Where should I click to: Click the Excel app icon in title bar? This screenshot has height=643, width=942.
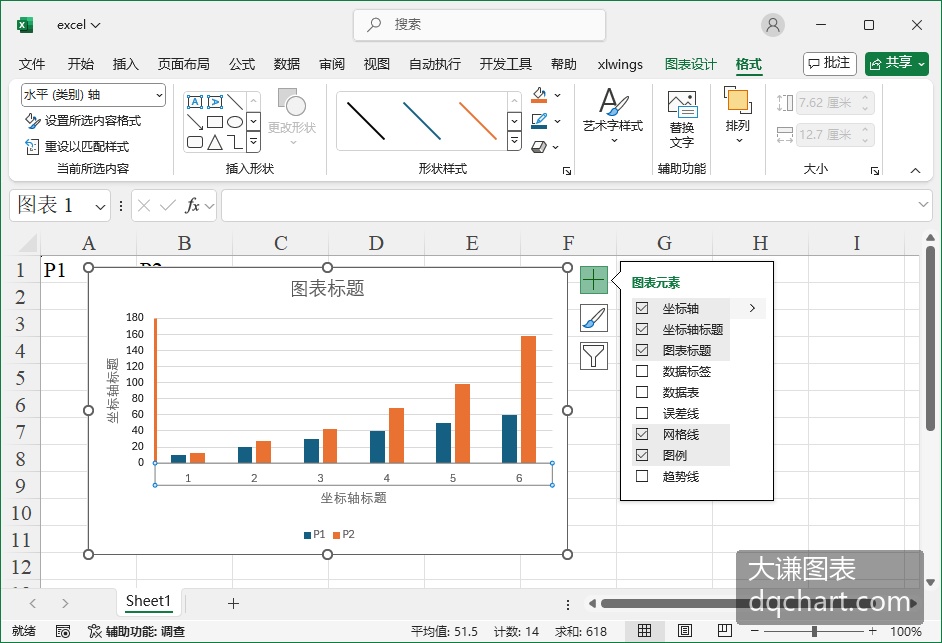point(25,25)
